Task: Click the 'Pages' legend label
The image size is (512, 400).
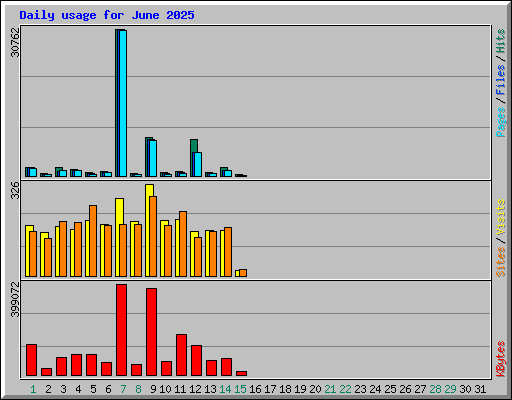Action: (x=501, y=122)
